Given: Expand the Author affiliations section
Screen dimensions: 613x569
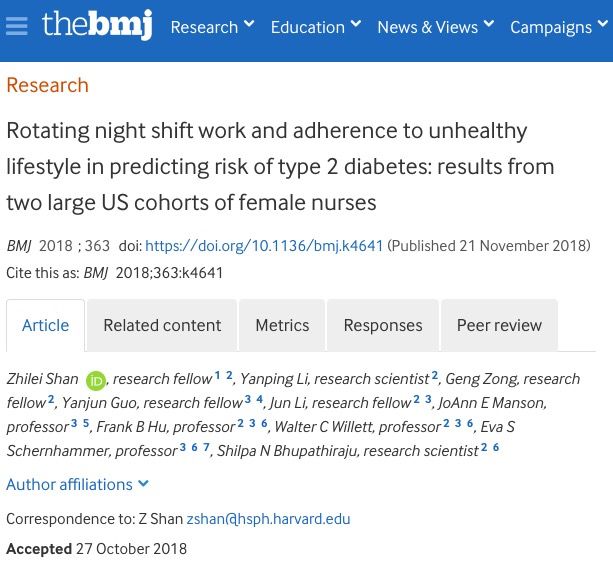Looking at the screenshot, I should tap(77, 485).
